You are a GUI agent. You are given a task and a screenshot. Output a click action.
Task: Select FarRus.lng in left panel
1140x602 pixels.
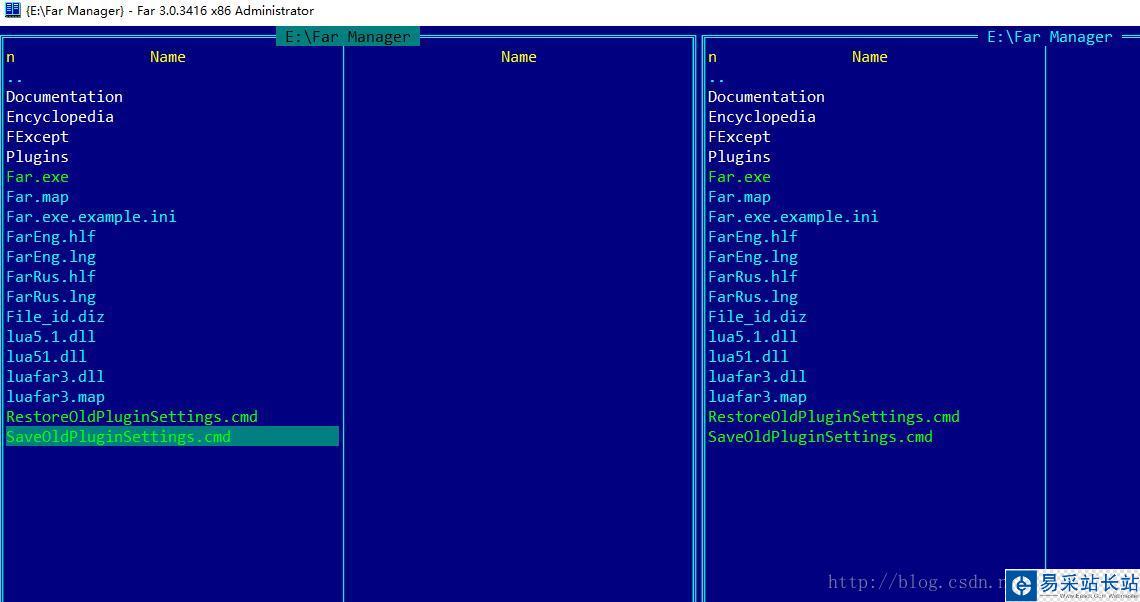point(51,297)
